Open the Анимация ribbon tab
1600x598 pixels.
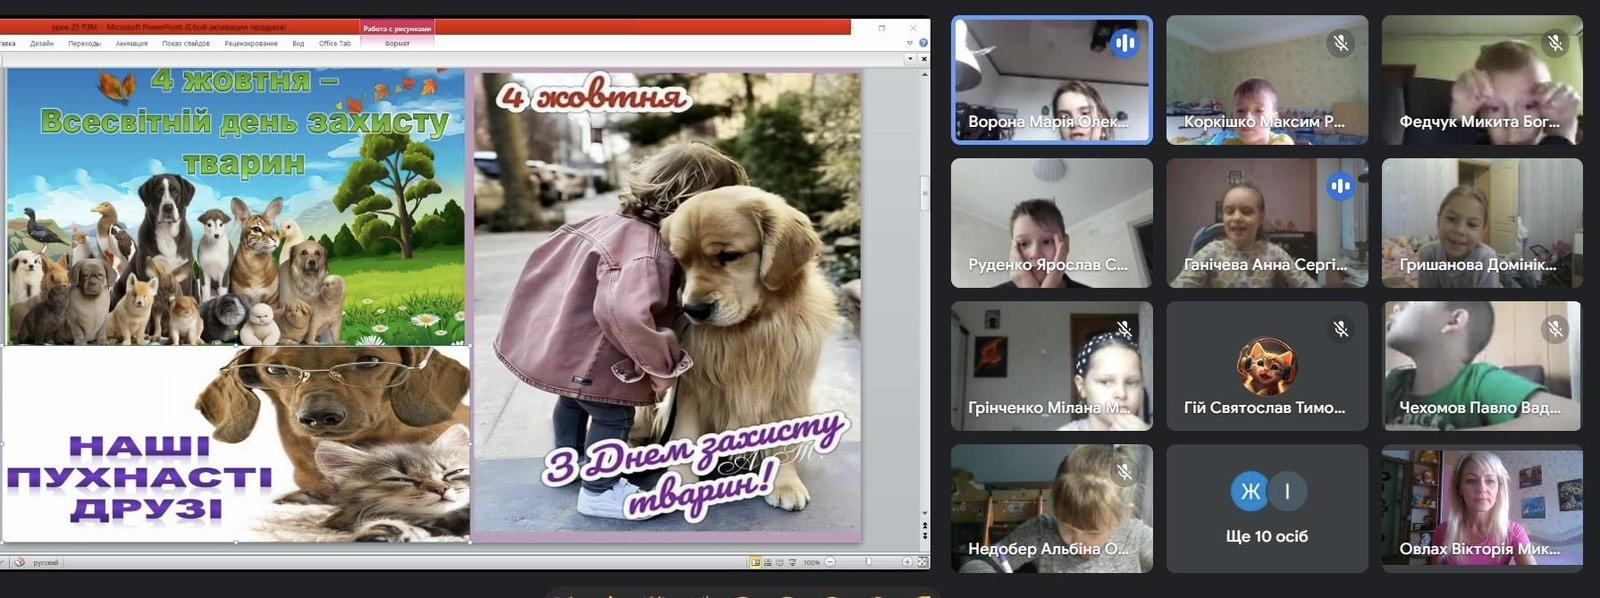click(x=131, y=44)
